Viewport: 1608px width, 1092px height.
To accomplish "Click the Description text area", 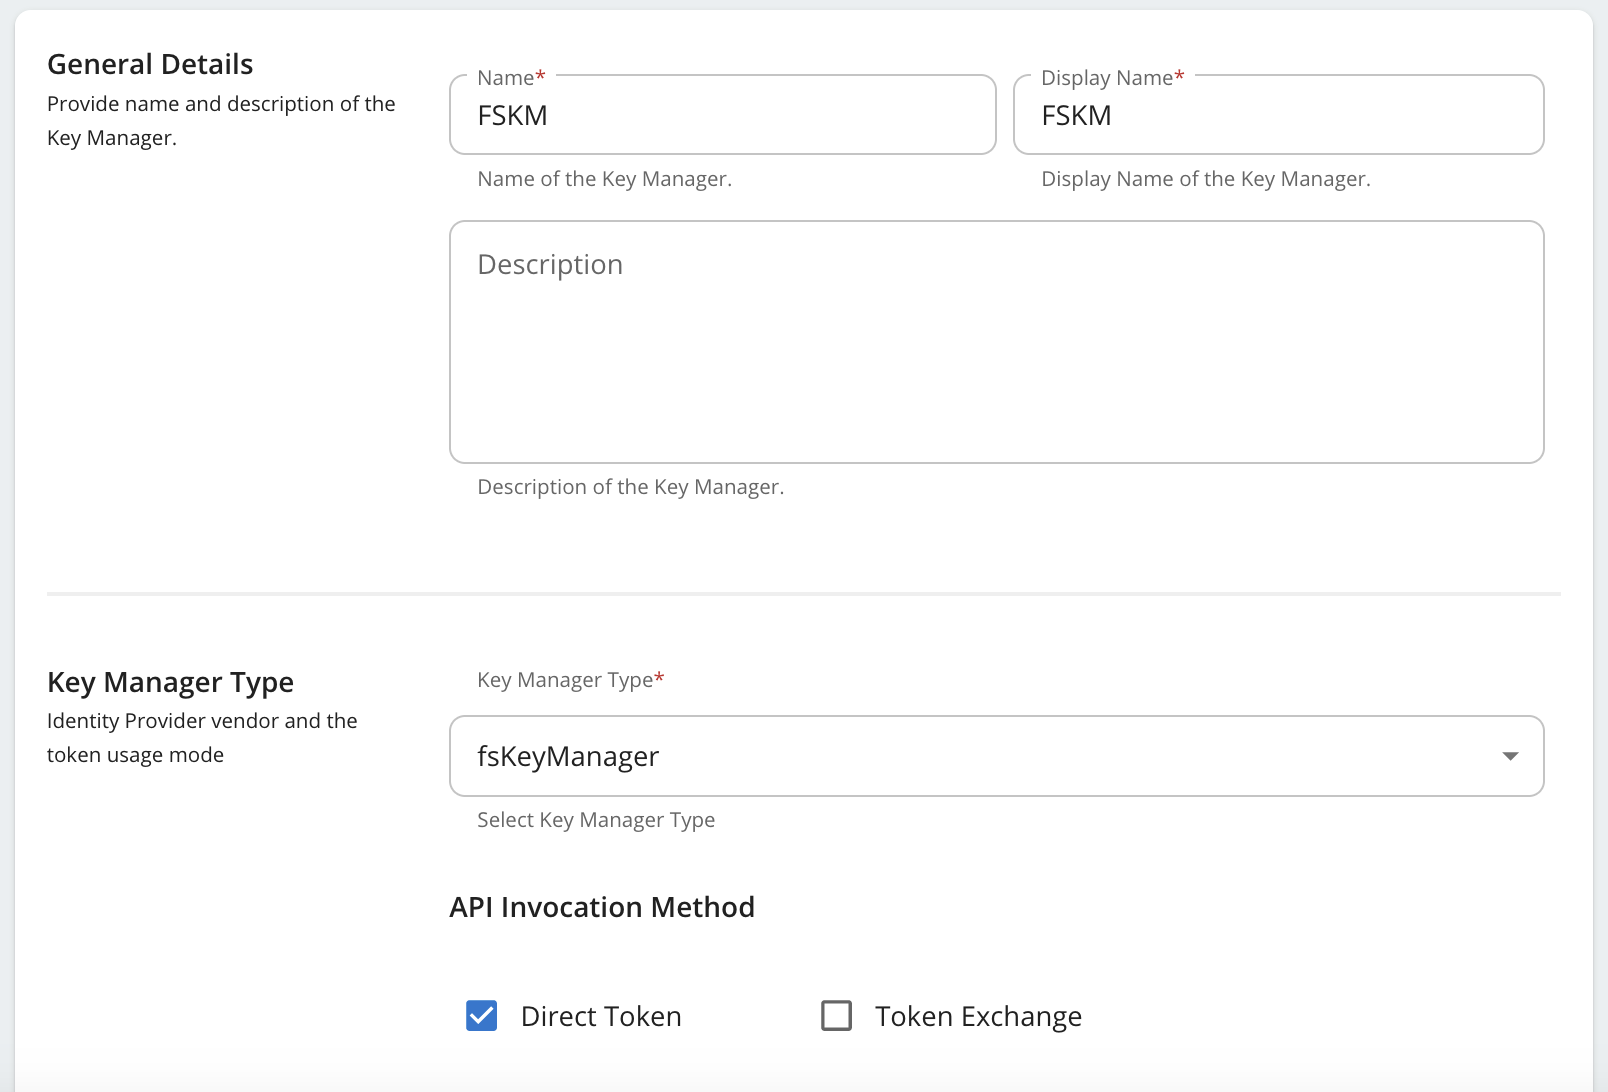I will coord(997,342).
